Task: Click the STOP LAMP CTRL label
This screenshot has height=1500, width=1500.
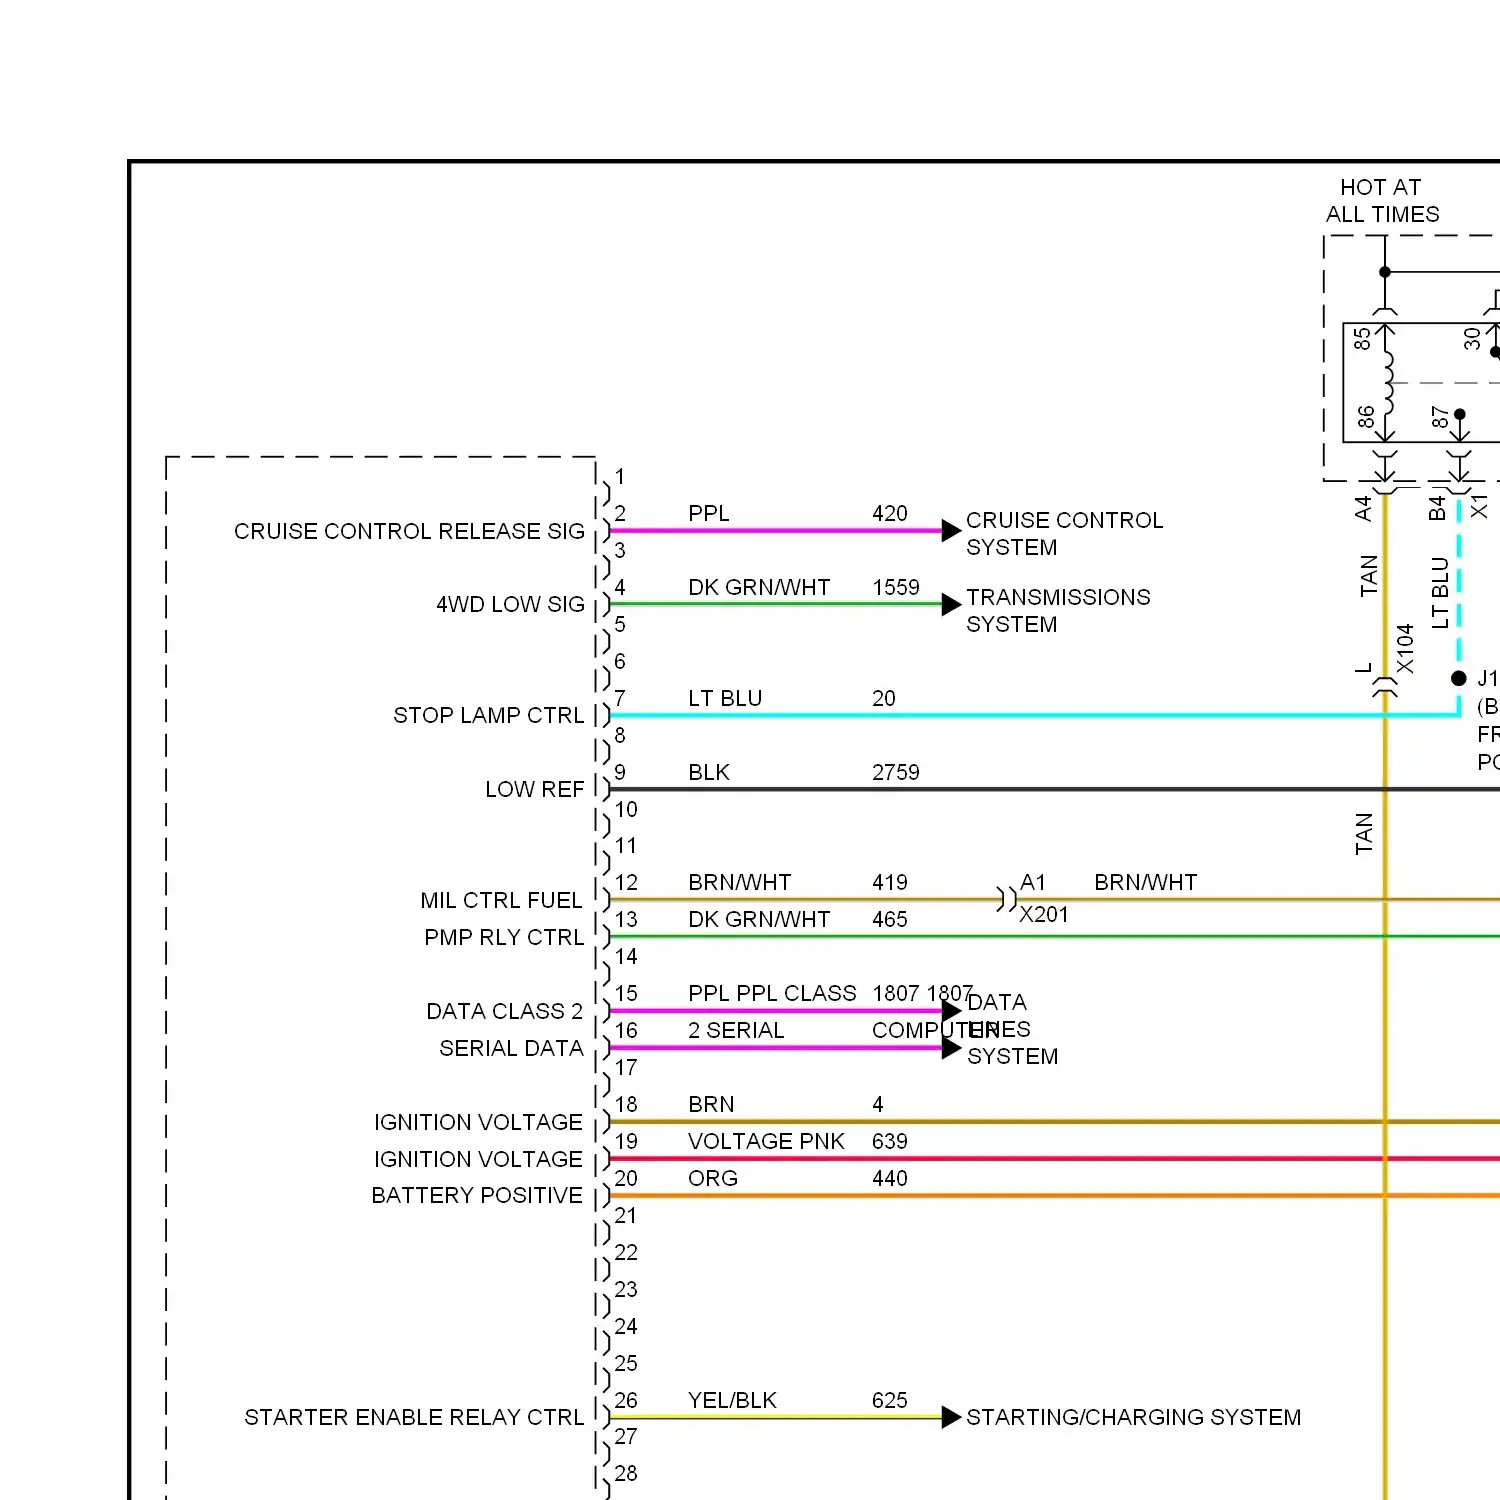Action: [x=488, y=715]
